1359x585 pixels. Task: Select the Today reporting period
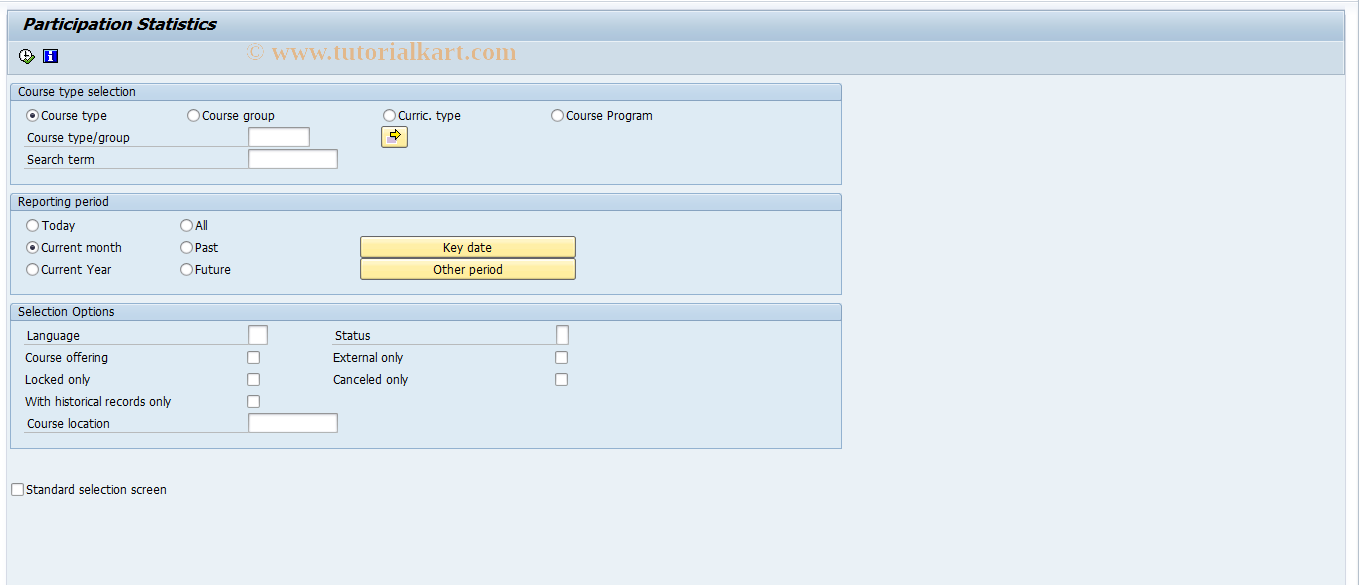[32, 226]
